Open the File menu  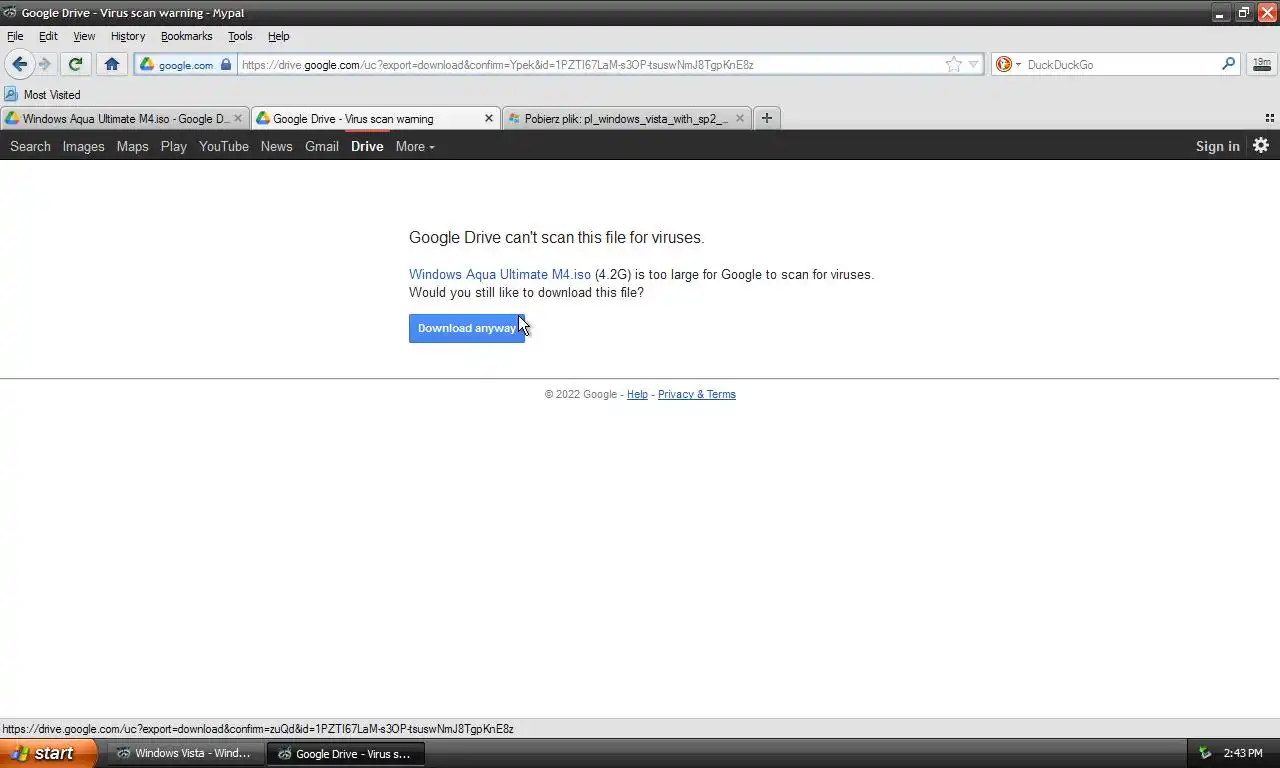[x=15, y=36]
